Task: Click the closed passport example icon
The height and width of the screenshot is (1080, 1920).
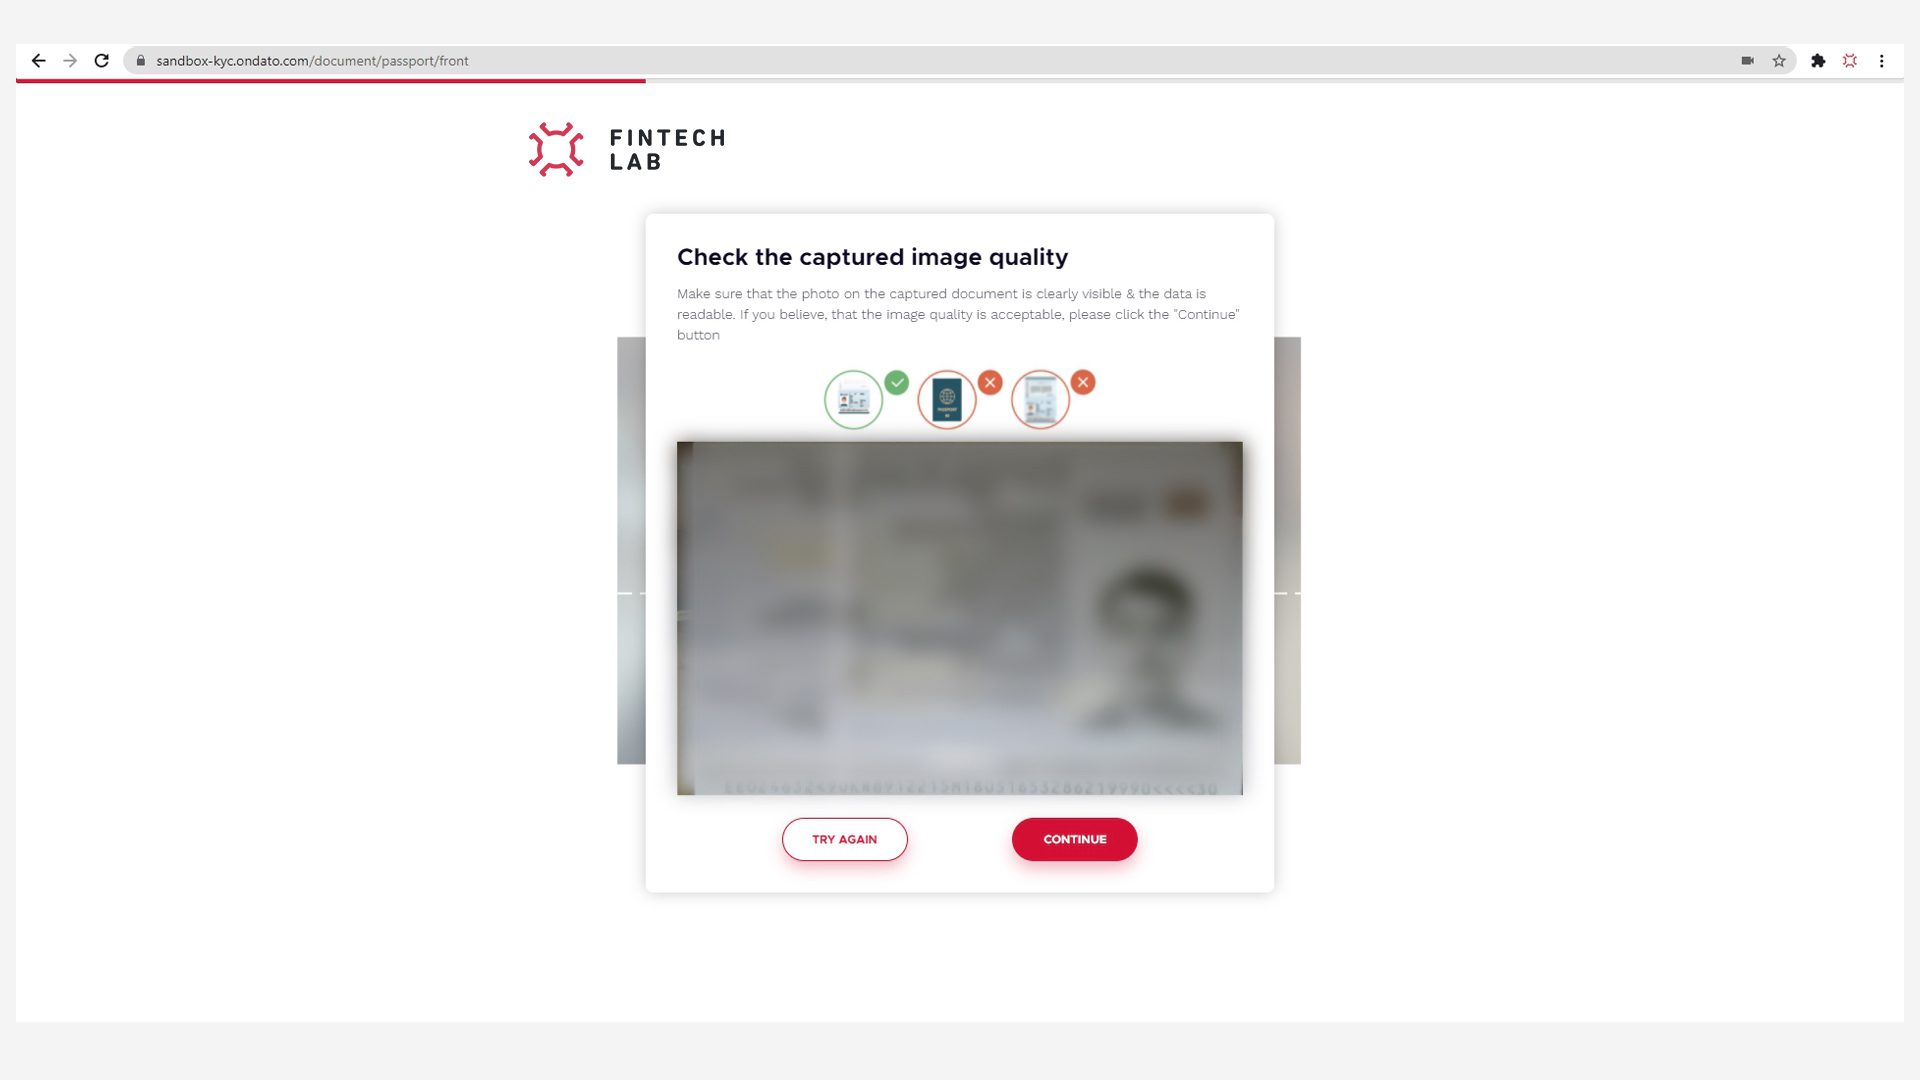Action: 947,400
